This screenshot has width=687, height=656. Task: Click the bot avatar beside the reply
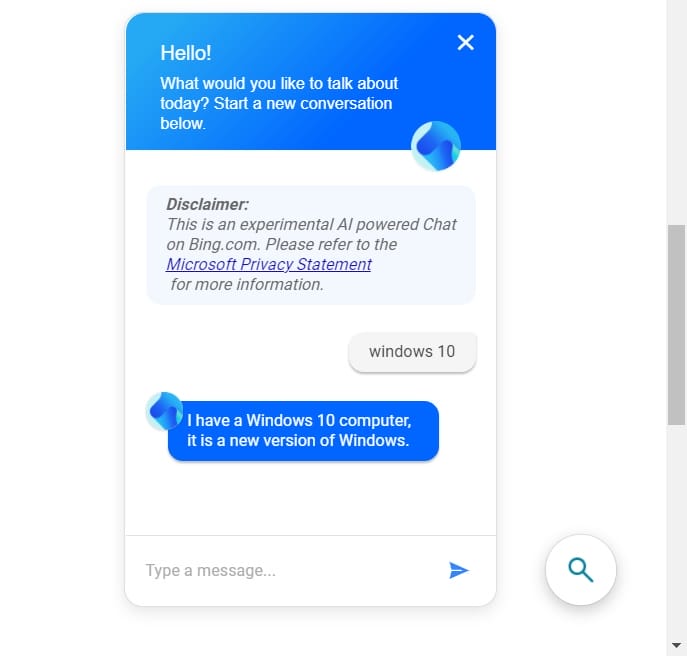coord(164,411)
